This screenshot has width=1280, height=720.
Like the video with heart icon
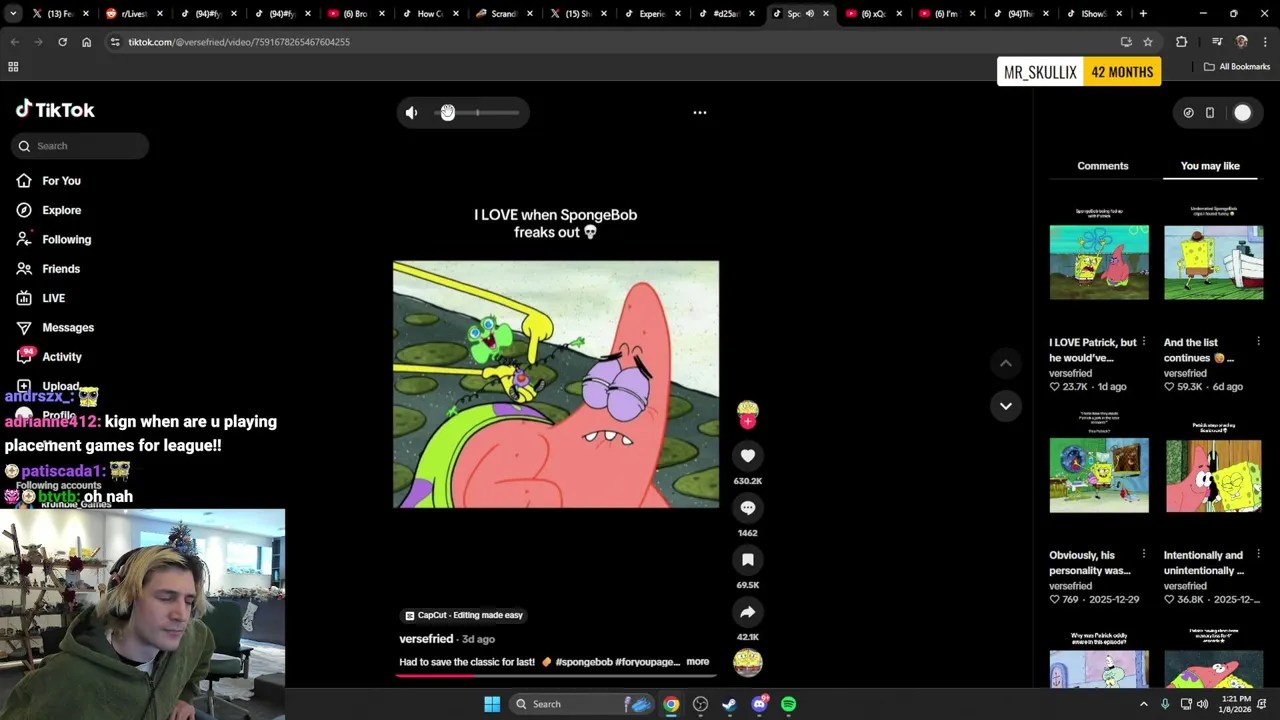(748, 456)
